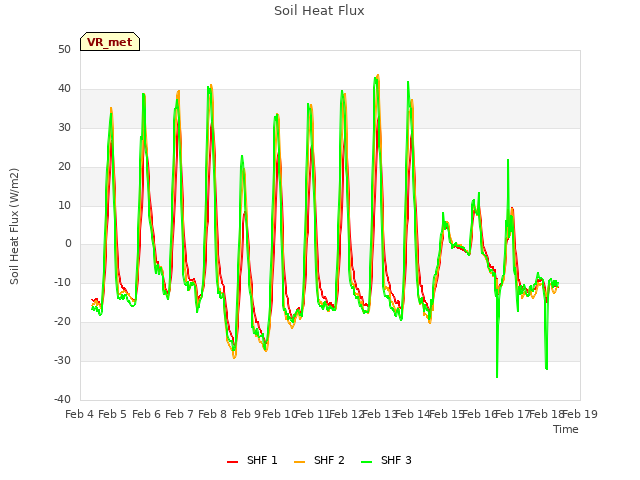Image resolution: width=640 pixels, height=480 pixels.
Task: Toggle the SHF 3 legend entry
Action: (x=386, y=460)
